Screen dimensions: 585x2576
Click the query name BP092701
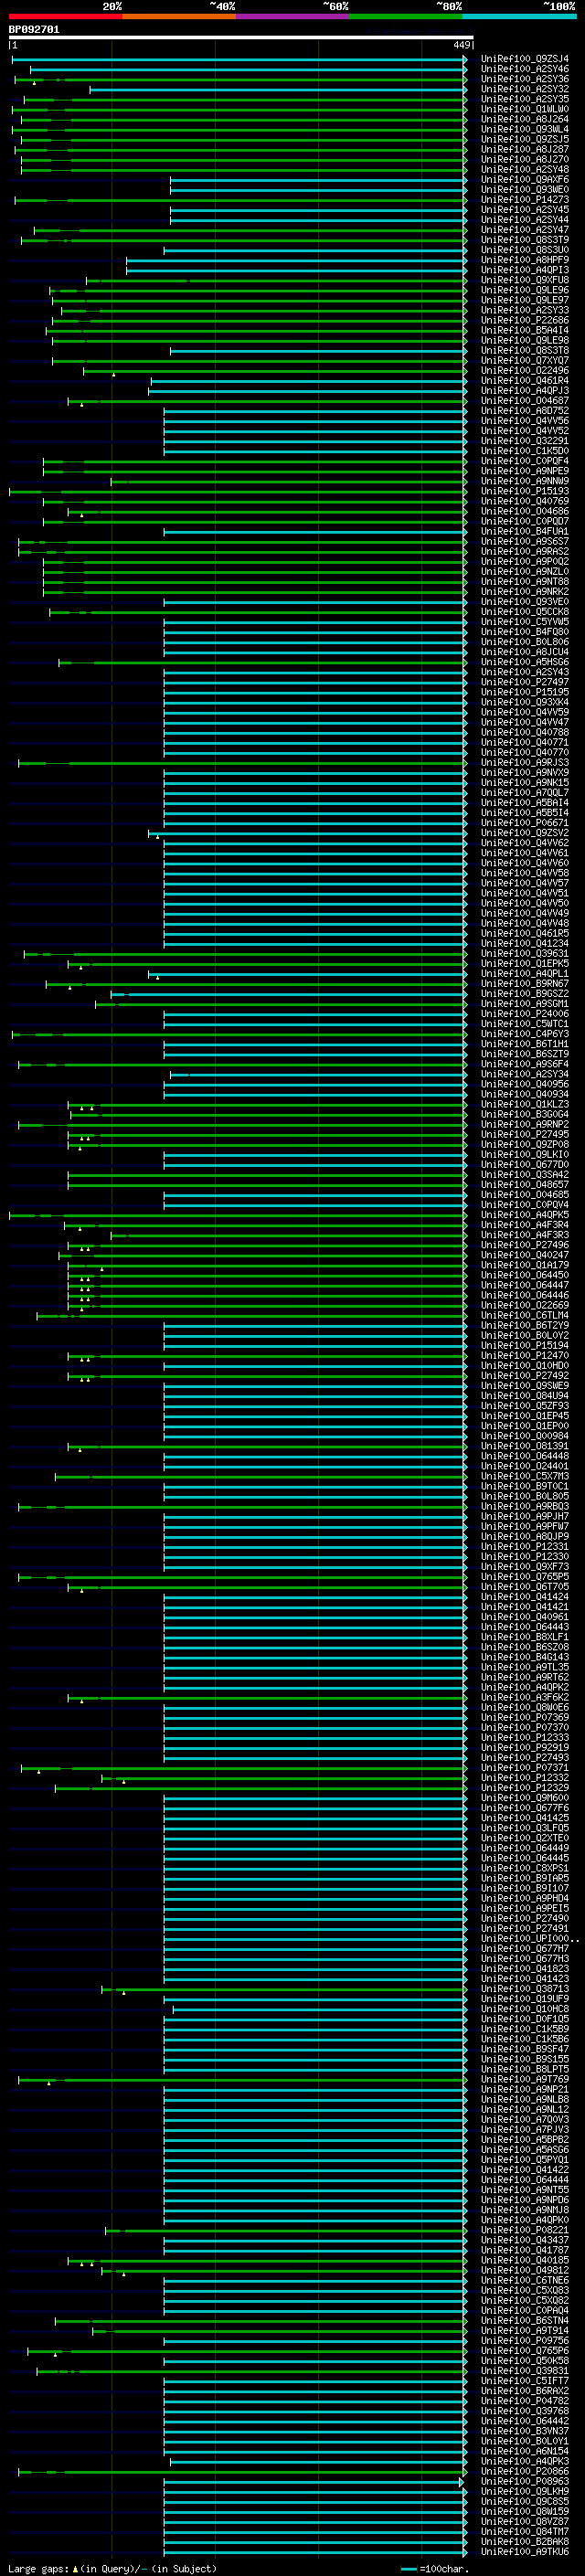34,29
